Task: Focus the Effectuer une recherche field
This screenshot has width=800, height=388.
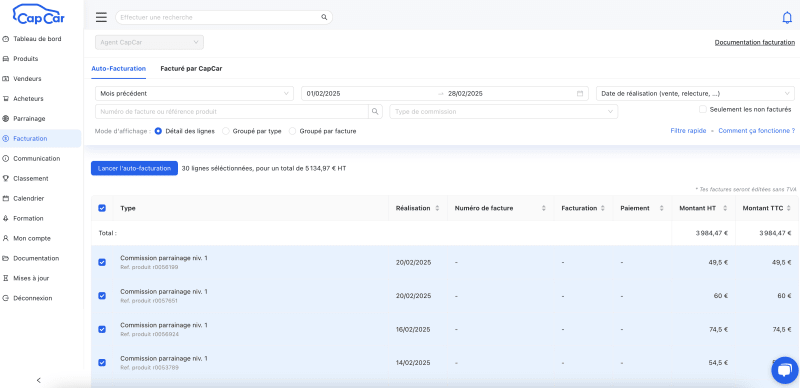Action: click(219, 17)
